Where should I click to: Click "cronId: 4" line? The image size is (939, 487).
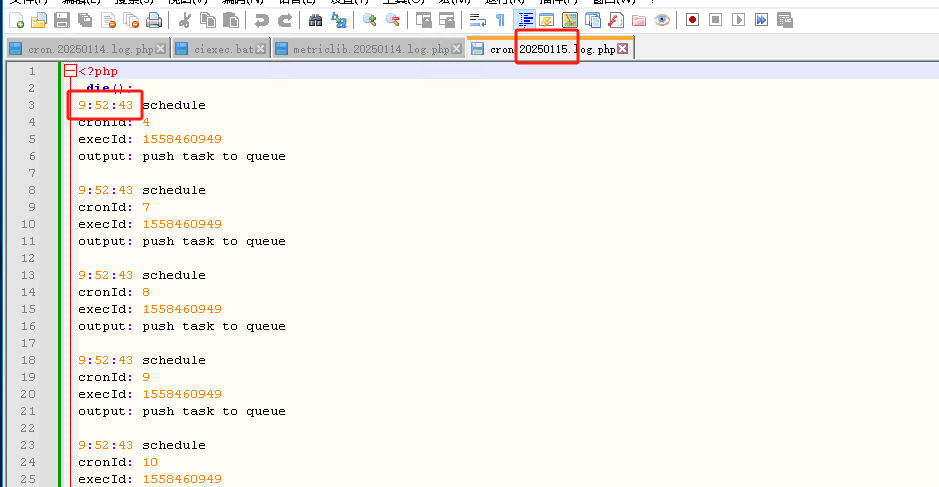pos(114,122)
